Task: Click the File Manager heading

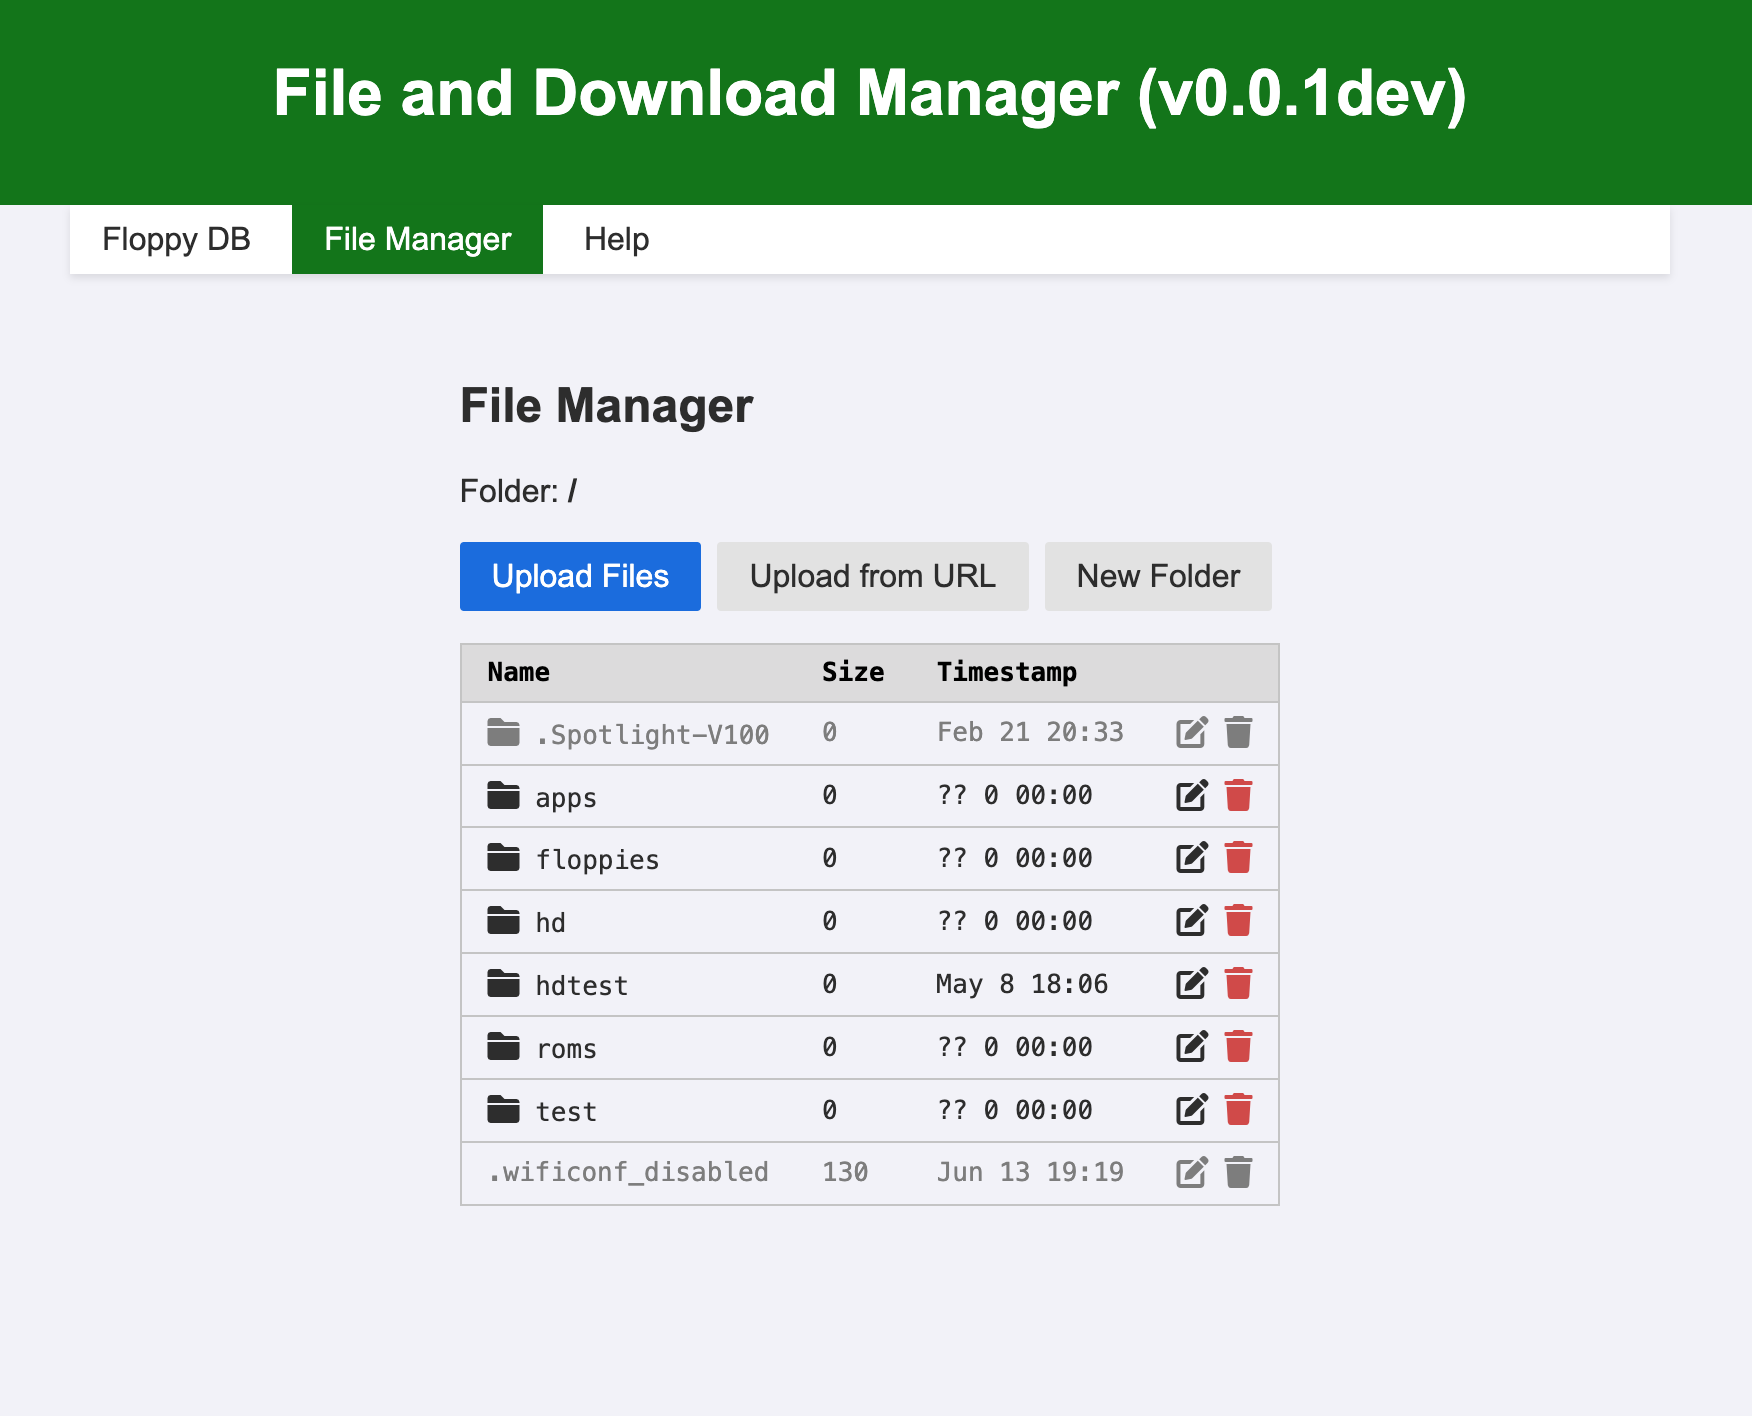Action: pyautogui.click(x=606, y=406)
